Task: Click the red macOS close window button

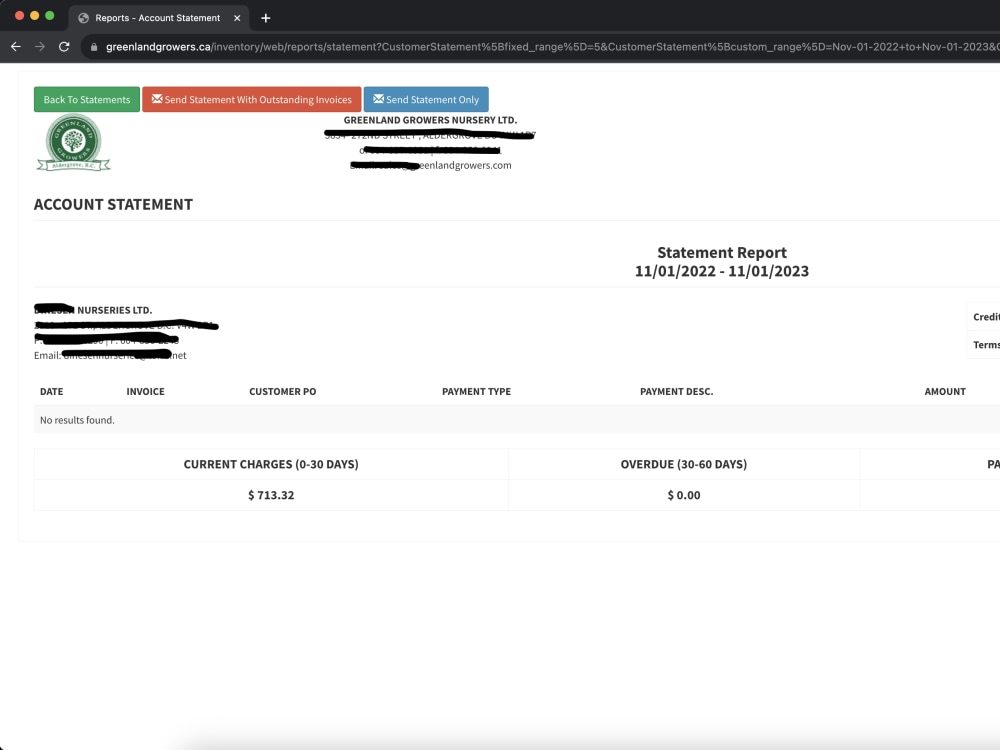Action: 19,15
